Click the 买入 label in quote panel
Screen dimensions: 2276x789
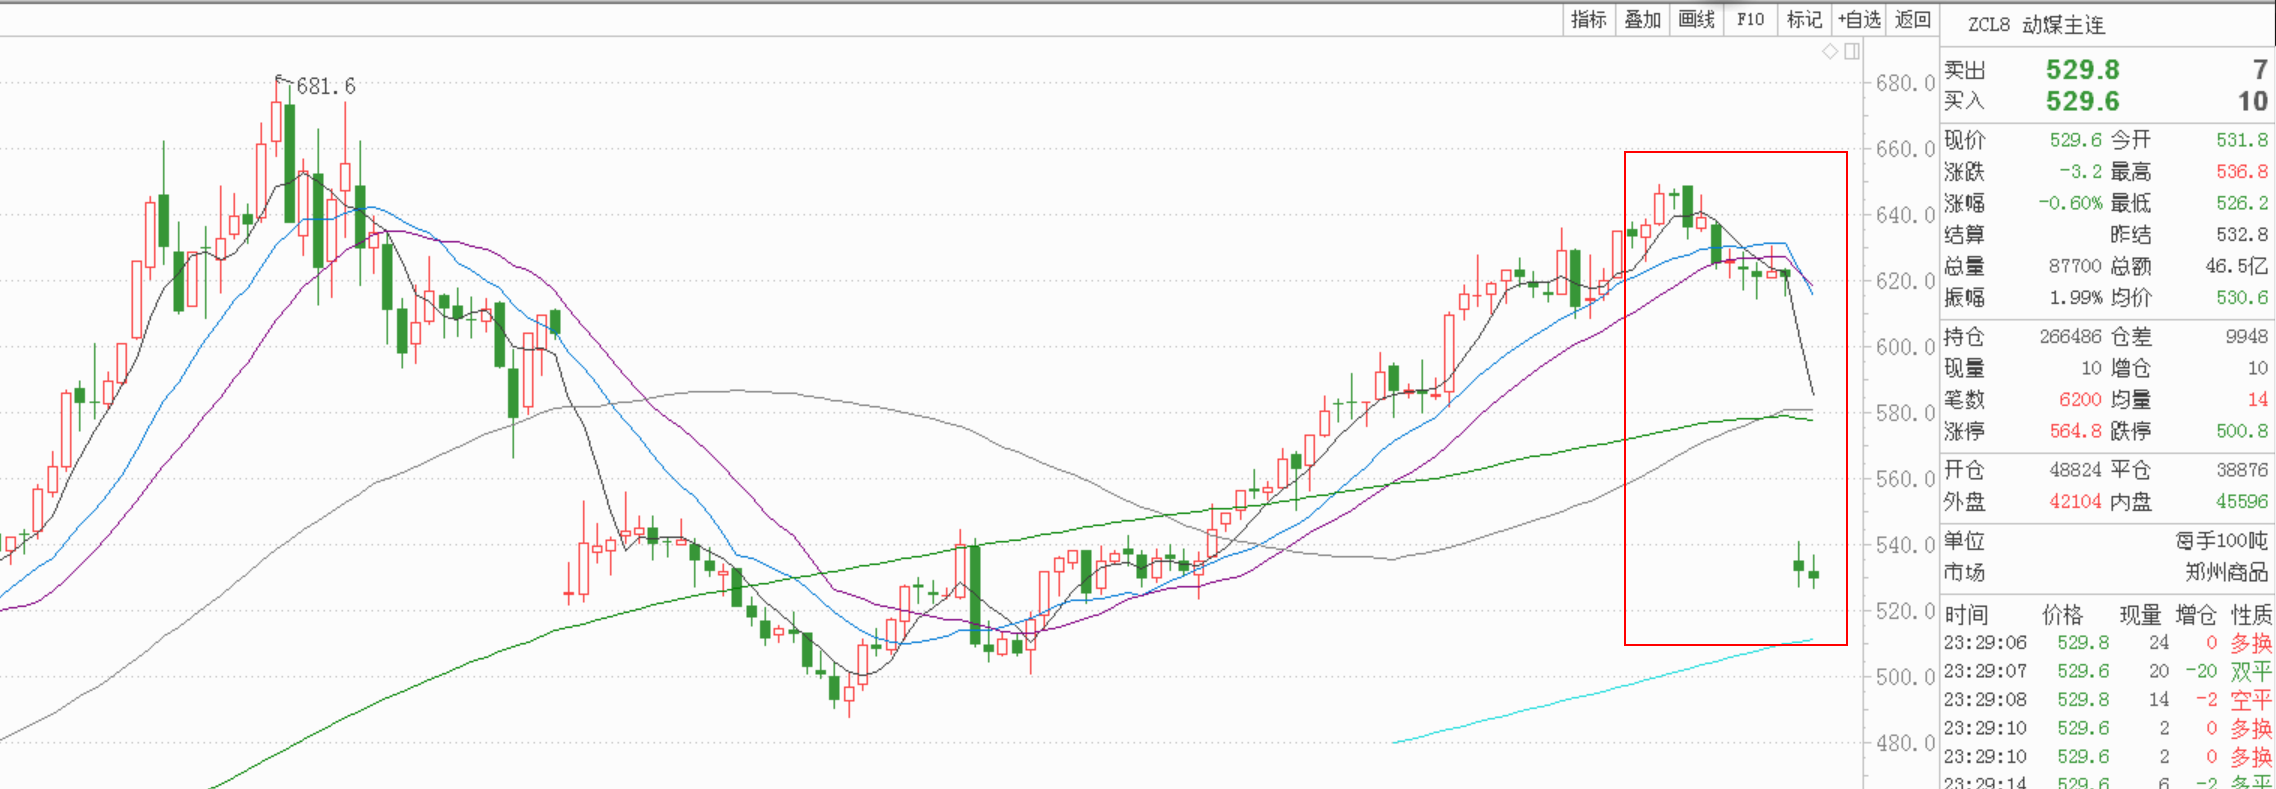coord(1964,101)
